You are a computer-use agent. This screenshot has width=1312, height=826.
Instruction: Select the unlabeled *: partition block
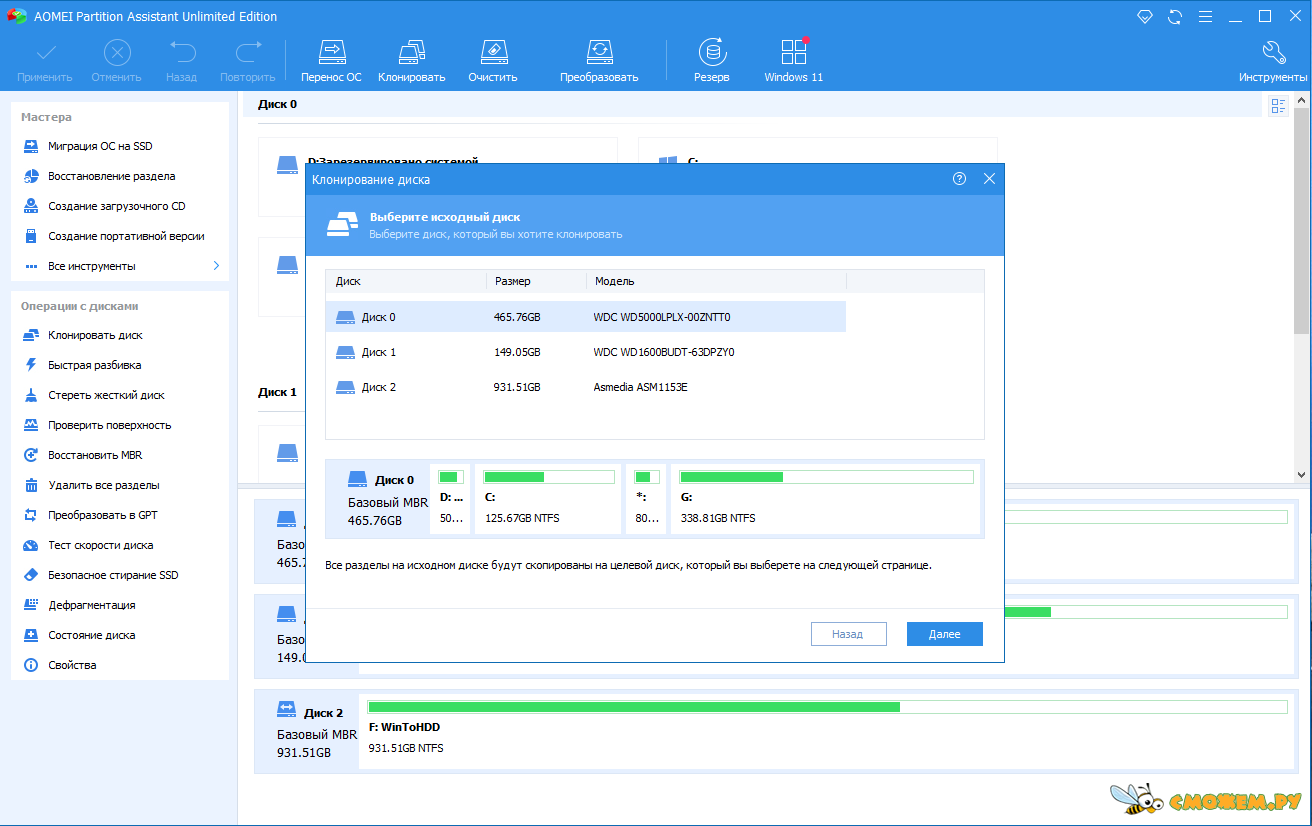tap(646, 498)
